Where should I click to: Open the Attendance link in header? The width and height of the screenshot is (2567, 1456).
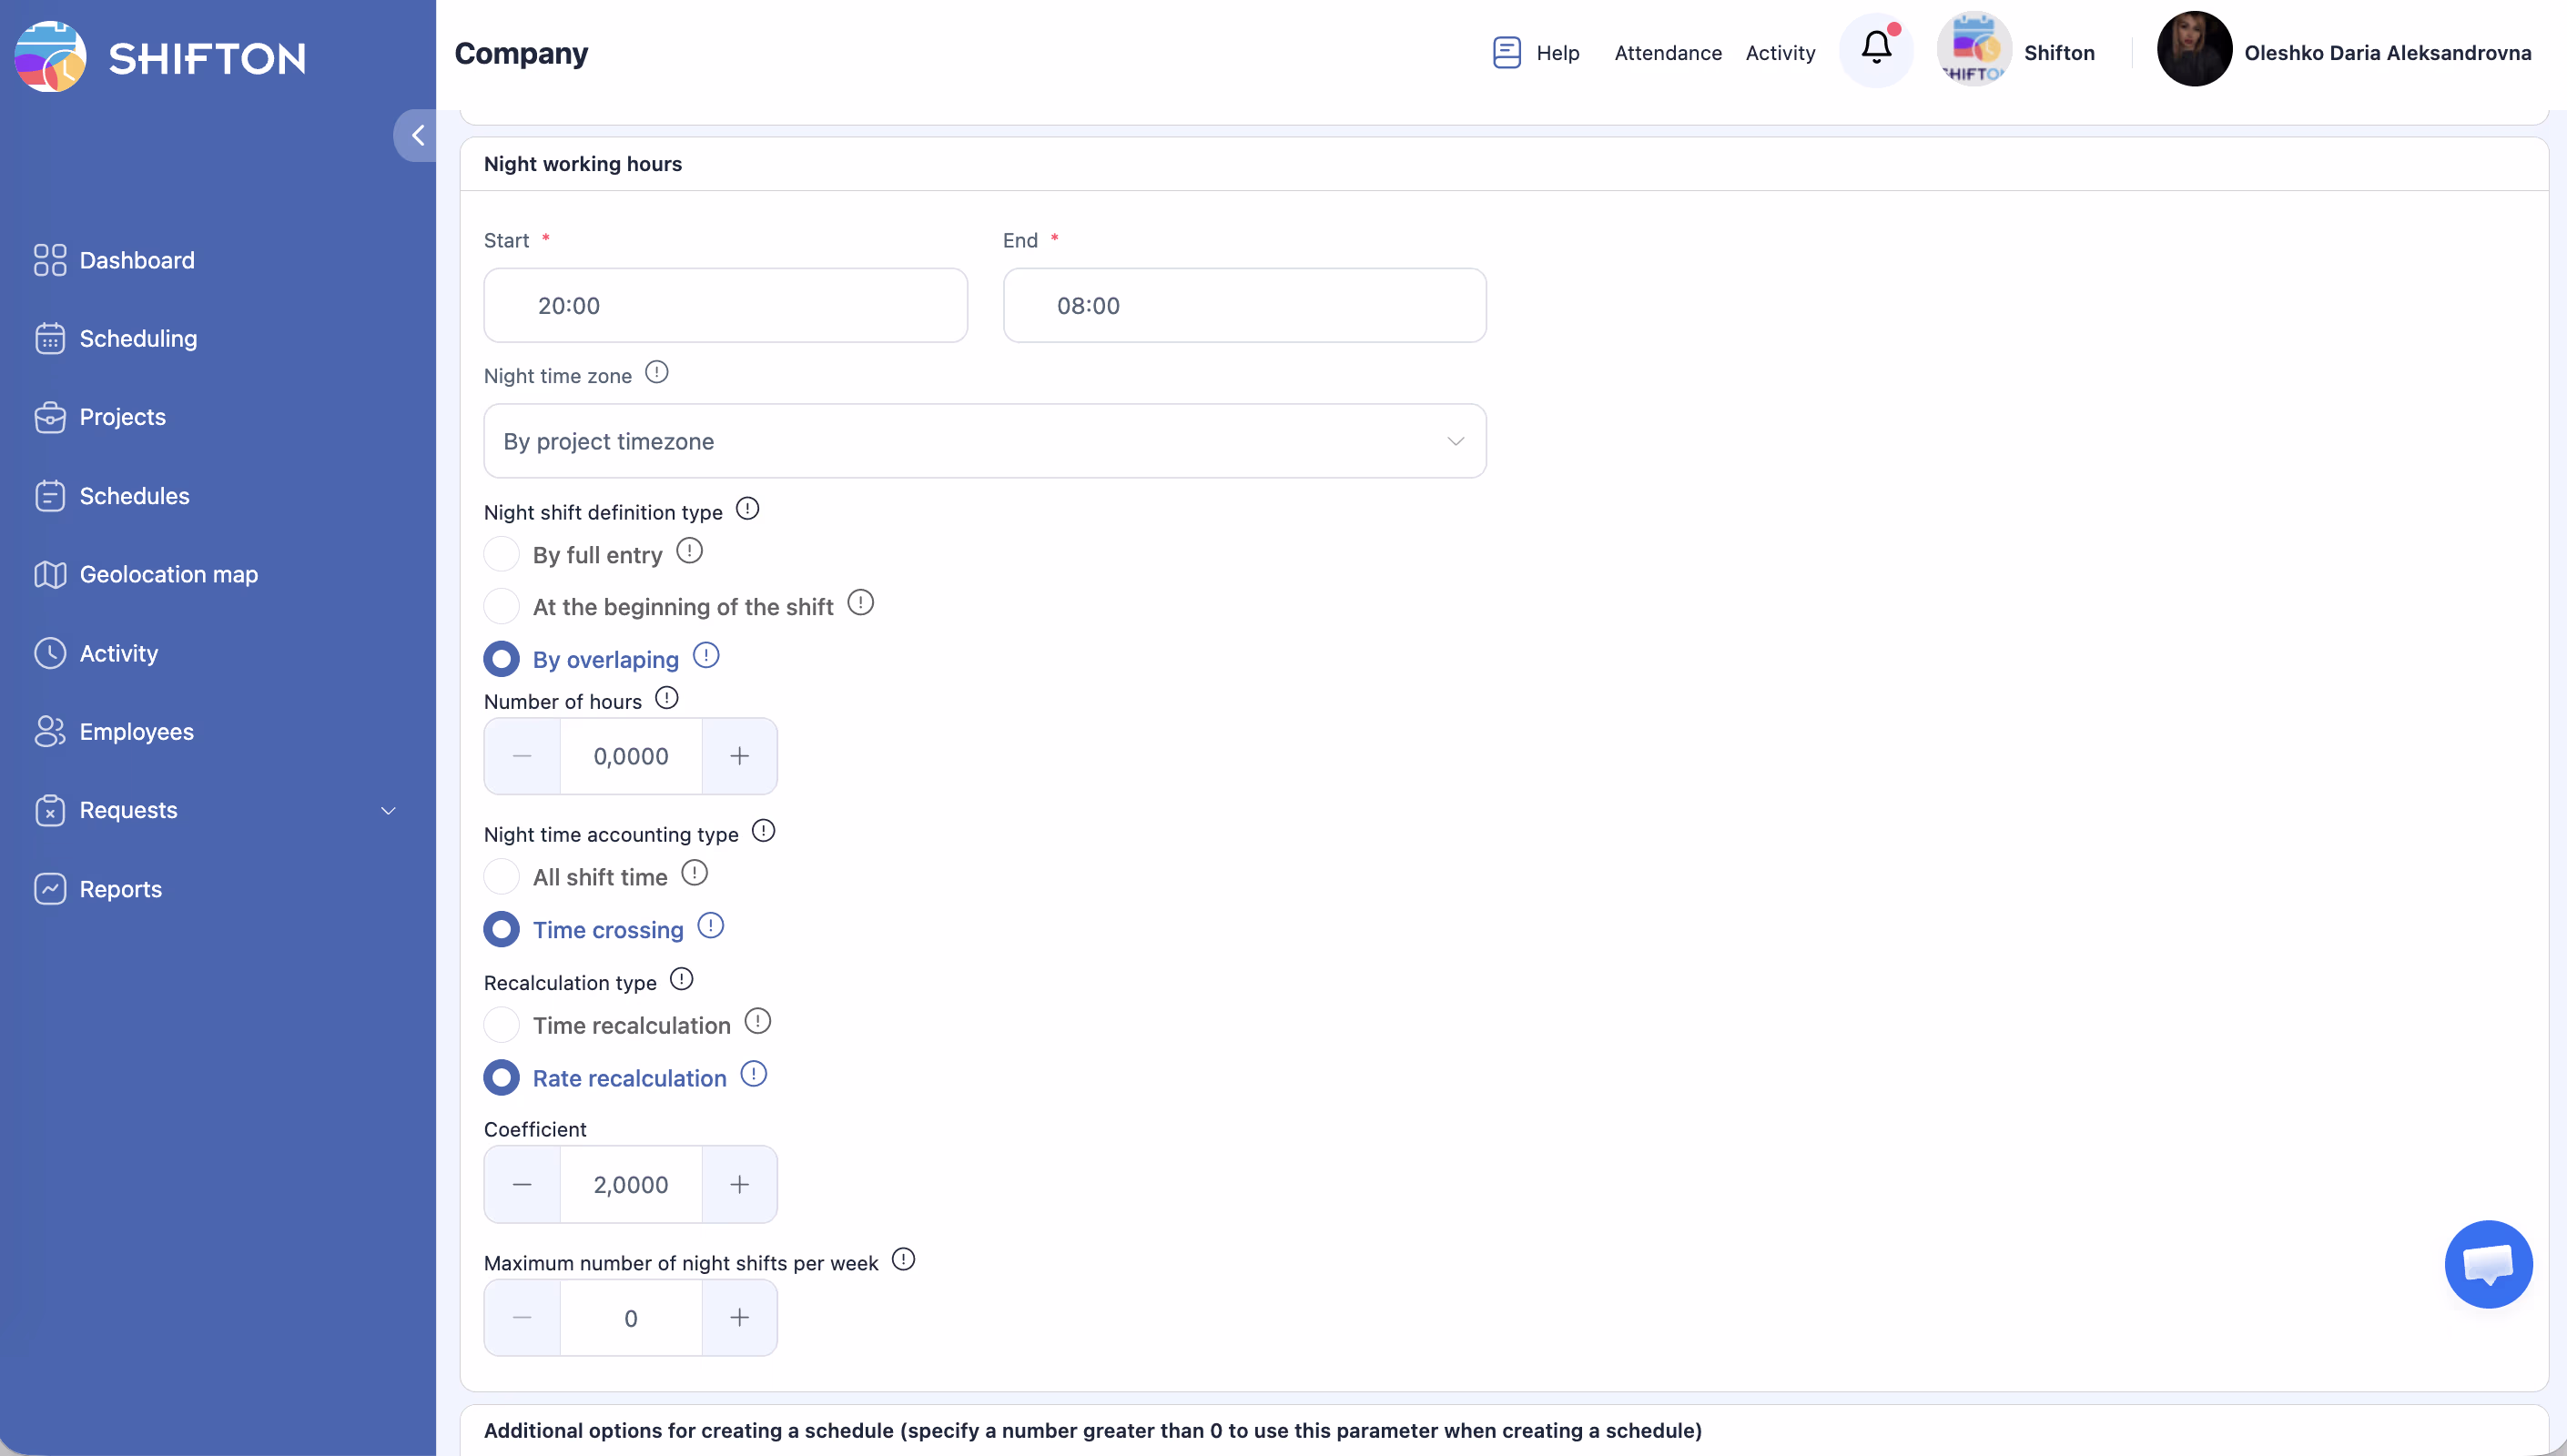pos(1667,52)
